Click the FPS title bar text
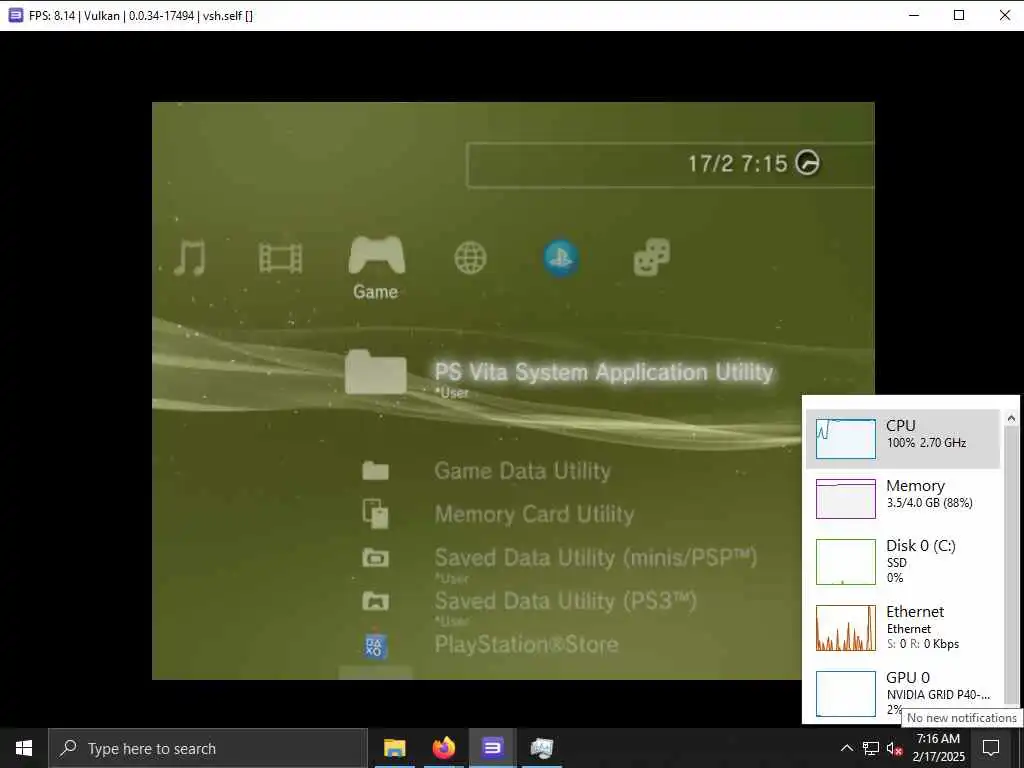1024x768 pixels. (x=141, y=16)
